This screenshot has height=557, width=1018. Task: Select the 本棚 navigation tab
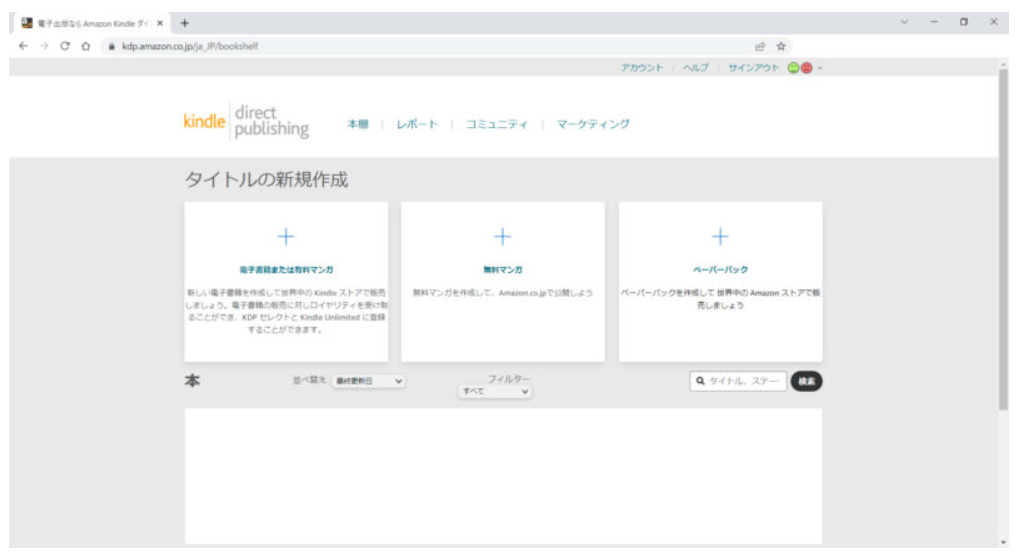click(x=358, y=124)
